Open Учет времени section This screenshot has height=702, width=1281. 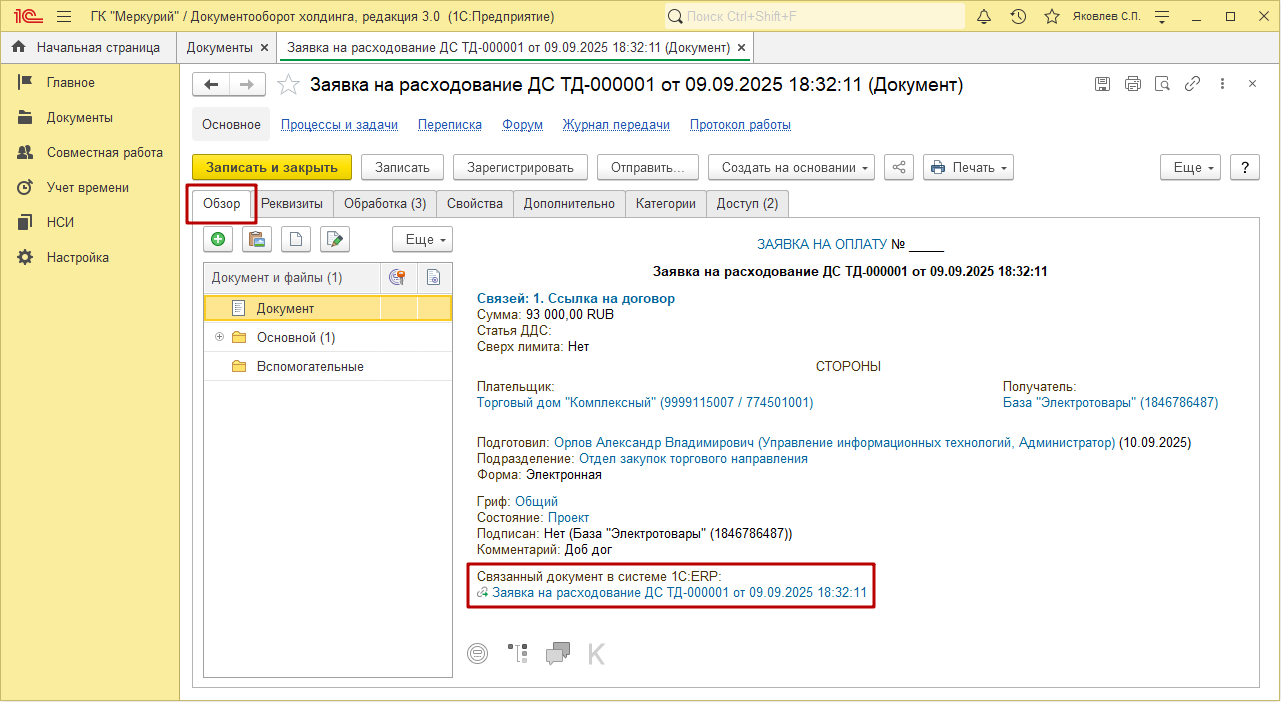(88, 187)
